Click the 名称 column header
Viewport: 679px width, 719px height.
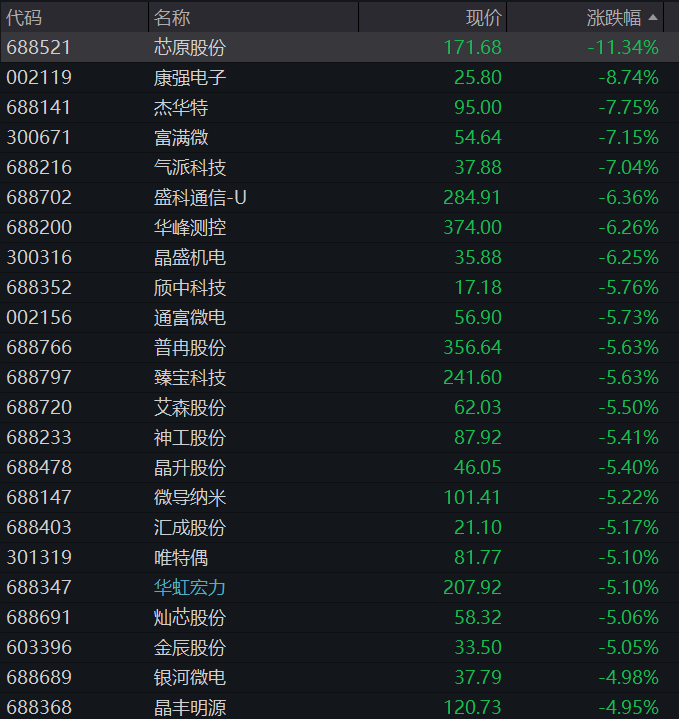pyautogui.click(x=172, y=18)
